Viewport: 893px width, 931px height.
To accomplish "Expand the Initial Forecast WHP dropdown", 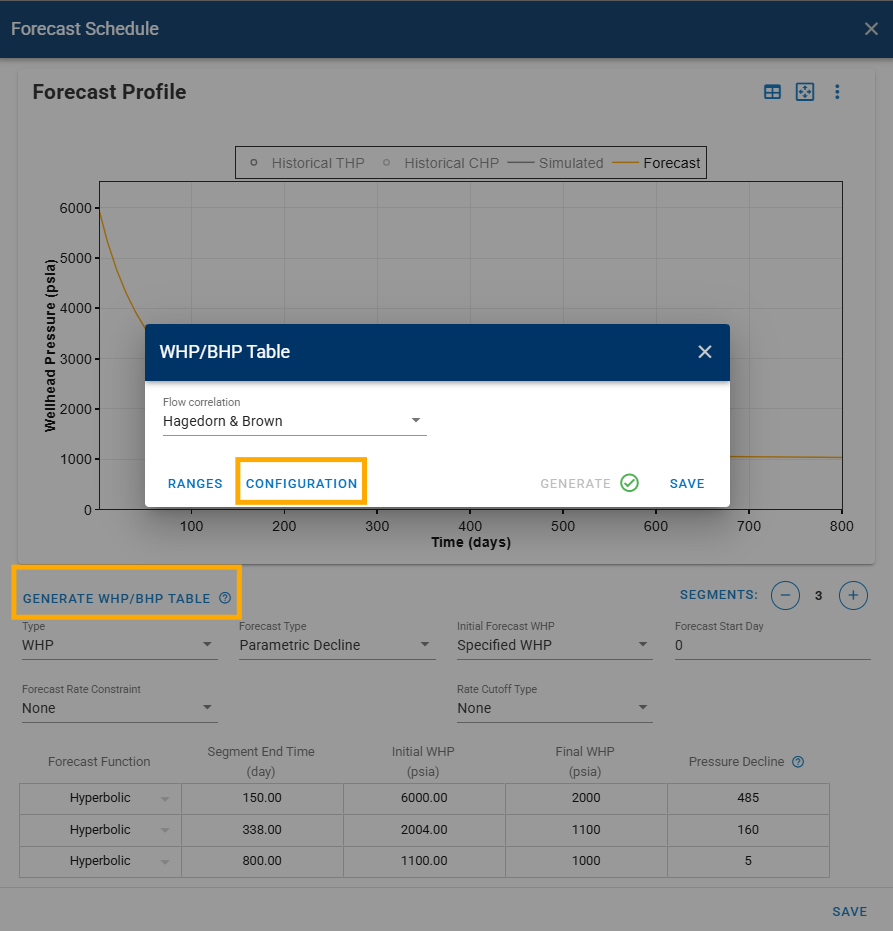I will [x=554, y=646].
